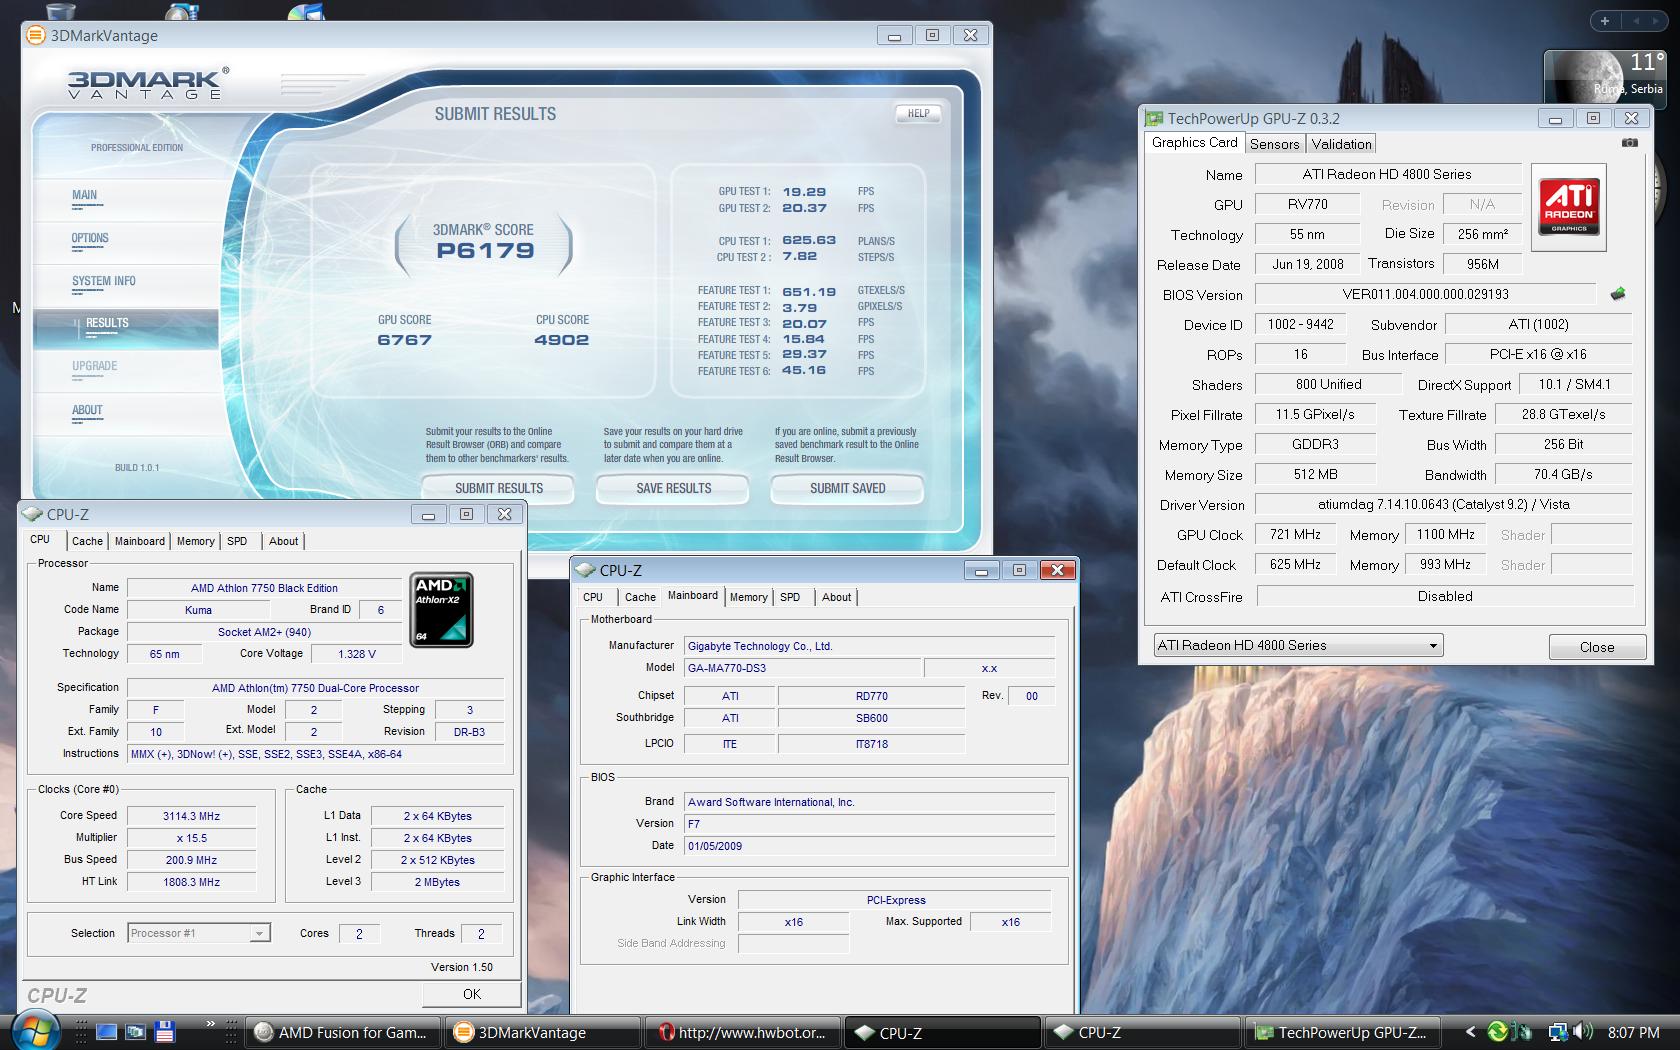Viewport: 1680px width, 1050px height.
Task: Click the Chipset RD770 value in CPU-Z
Action: tap(871, 696)
